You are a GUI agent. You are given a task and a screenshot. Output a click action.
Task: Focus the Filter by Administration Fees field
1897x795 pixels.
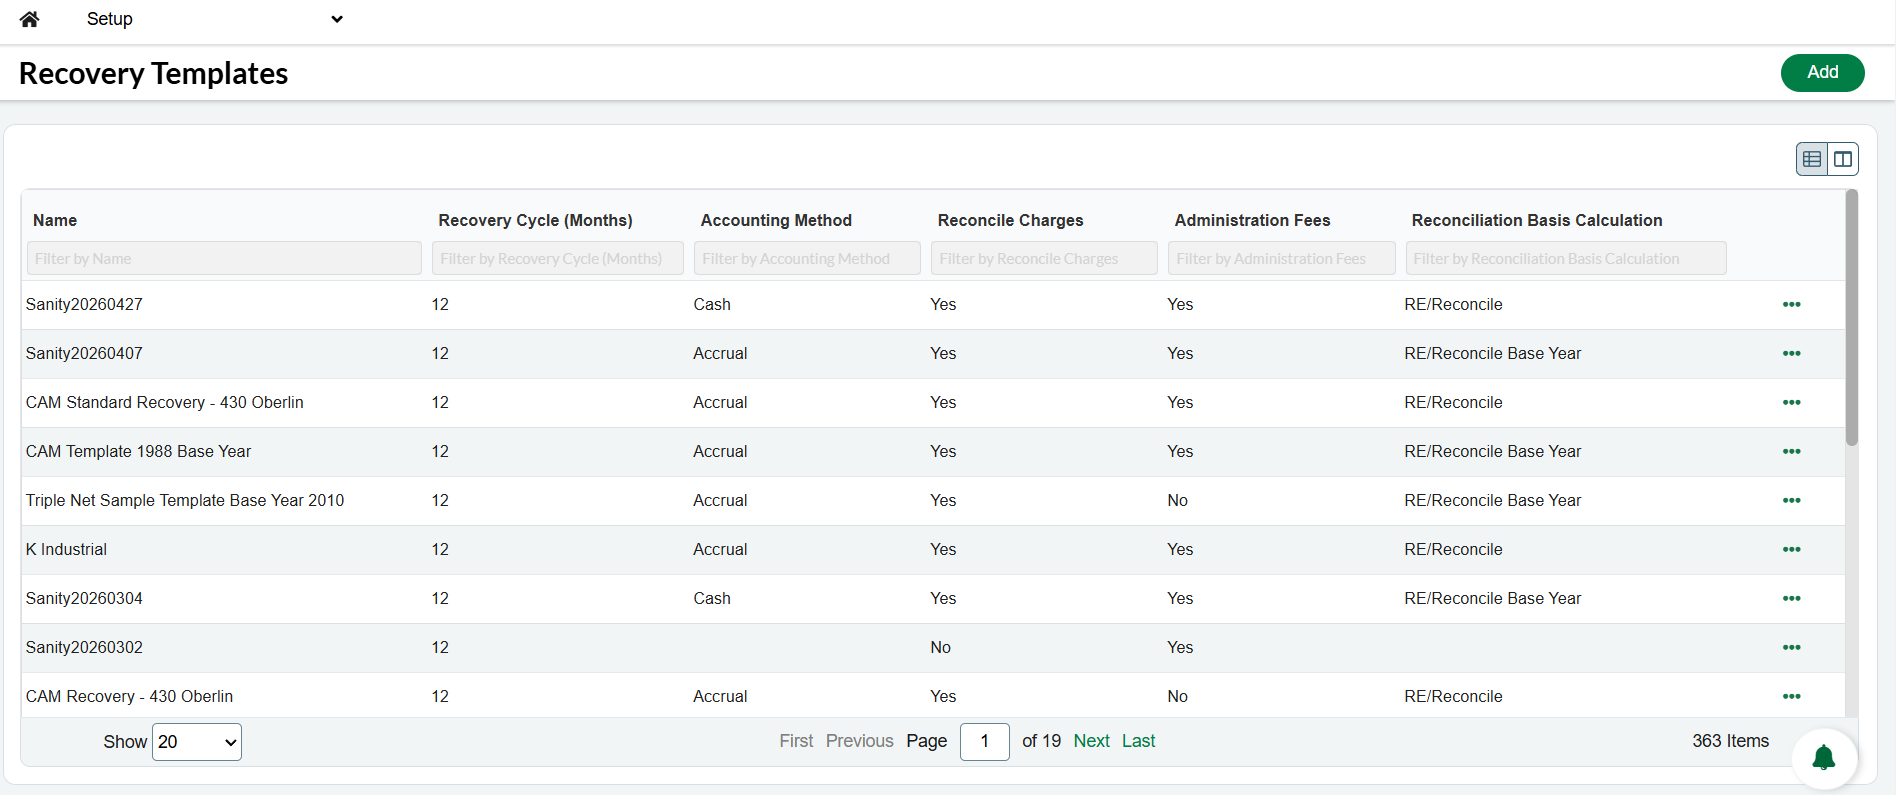click(1281, 258)
